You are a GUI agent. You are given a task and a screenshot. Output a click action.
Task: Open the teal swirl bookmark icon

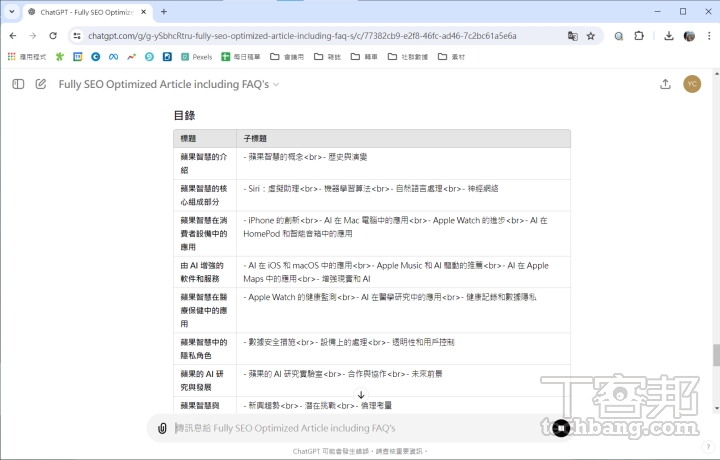tap(149, 56)
